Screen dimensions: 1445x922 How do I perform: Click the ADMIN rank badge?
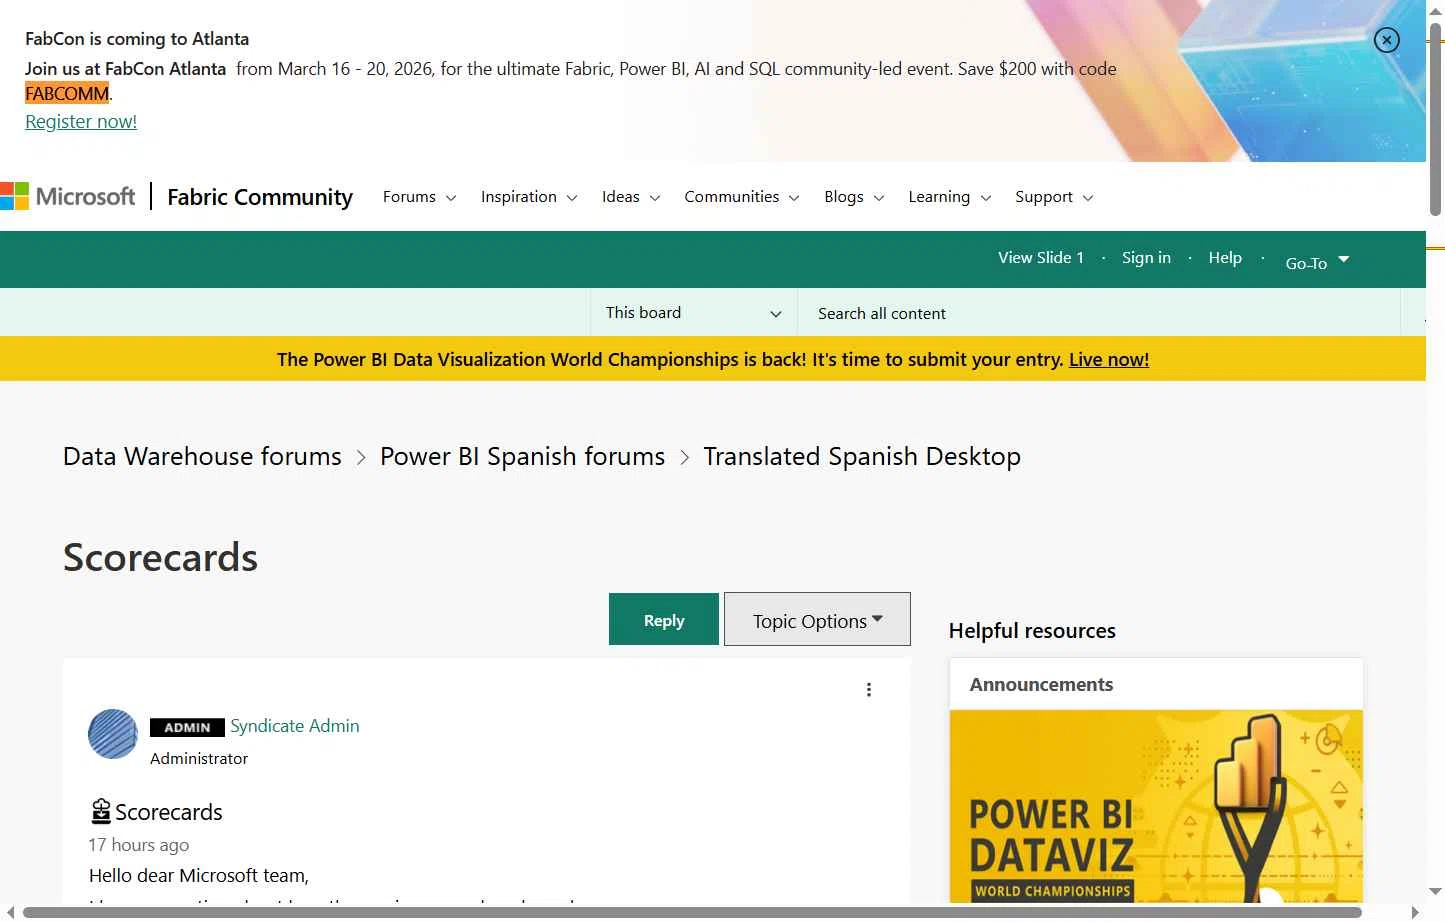point(187,728)
